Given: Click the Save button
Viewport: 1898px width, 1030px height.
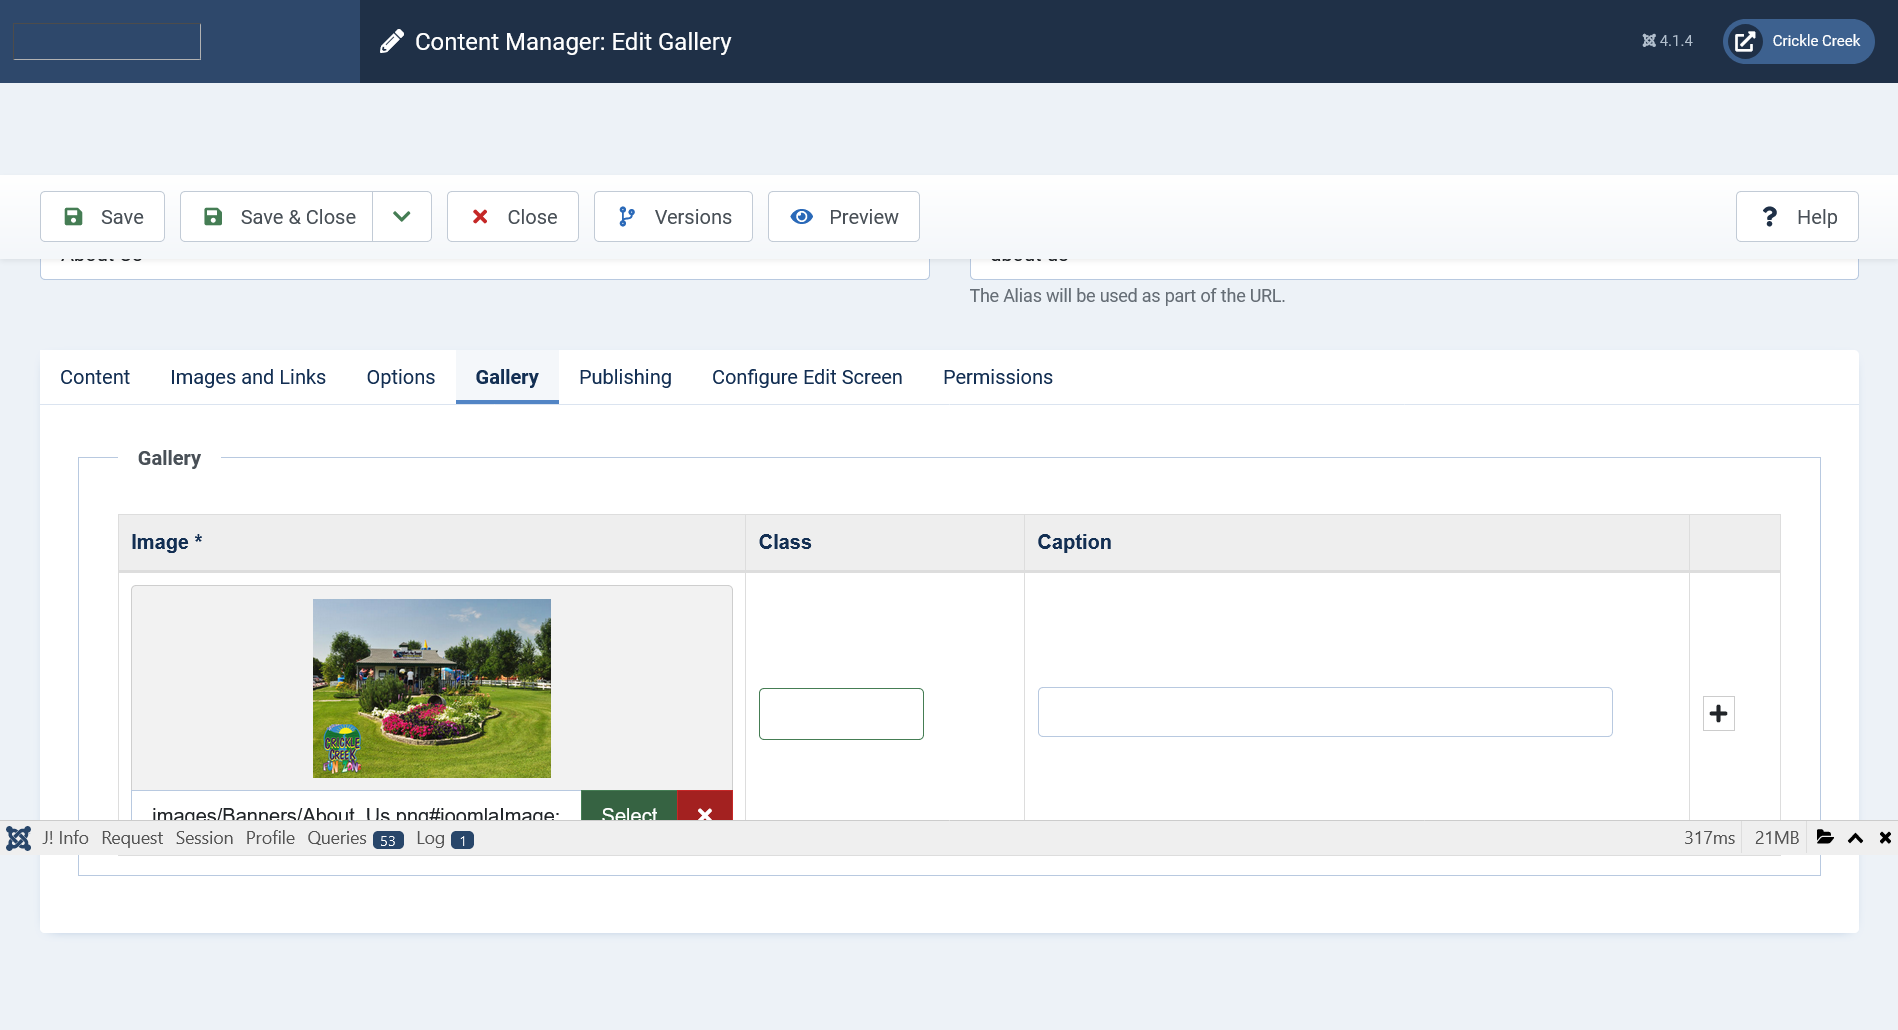Looking at the screenshot, I should [103, 217].
